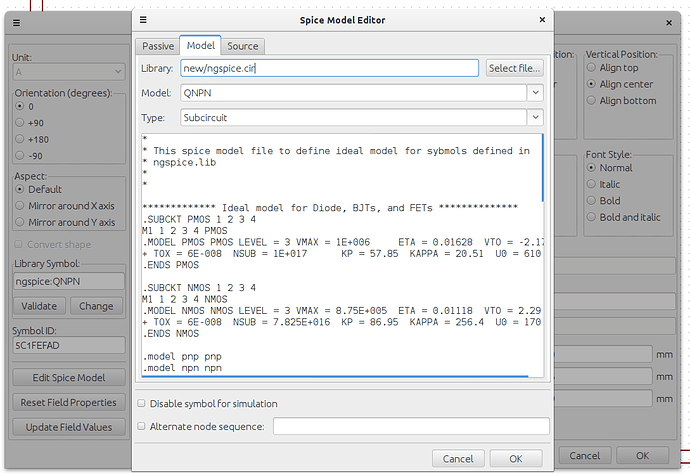Open the Unit dropdown in properties window

[x=69, y=72]
